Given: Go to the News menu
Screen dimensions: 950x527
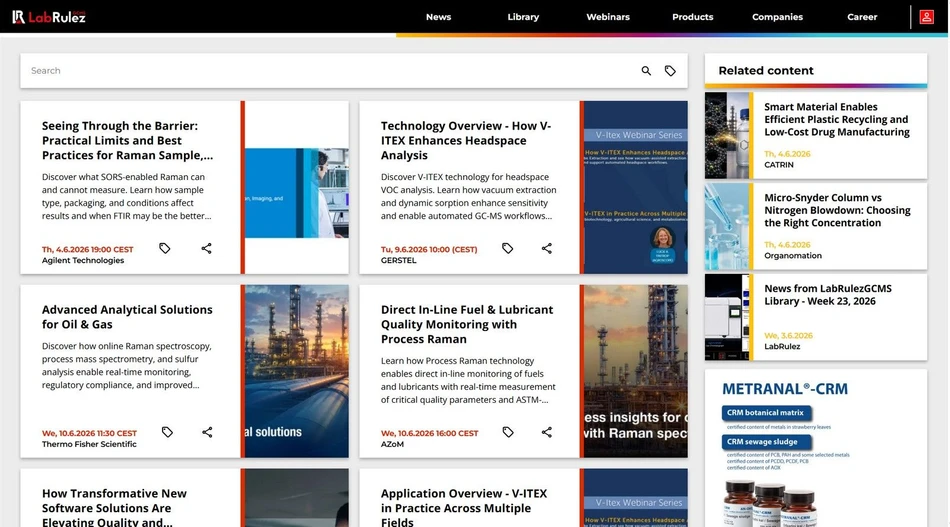Looking at the screenshot, I should [x=438, y=17].
